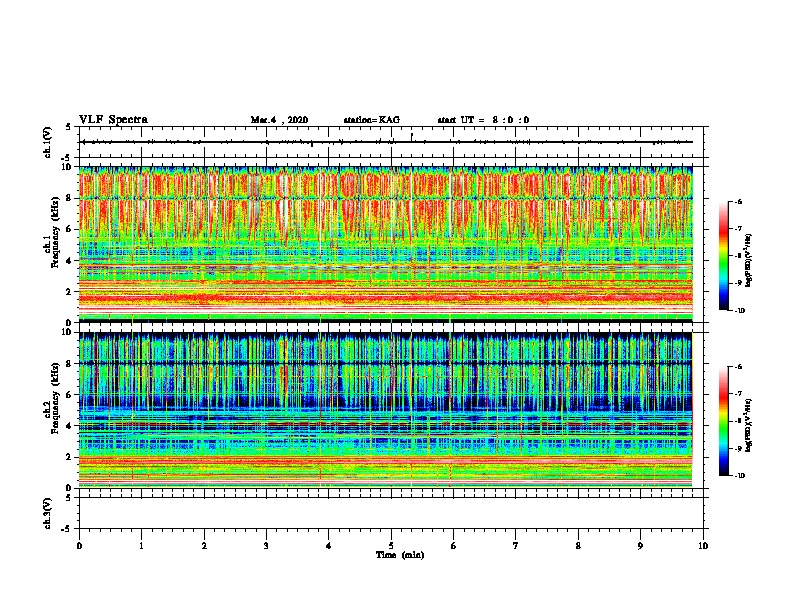Click the ch.1 voltage waveform trace panel
This screenshot has width=792, height=612.
click(x=391, y=142)
